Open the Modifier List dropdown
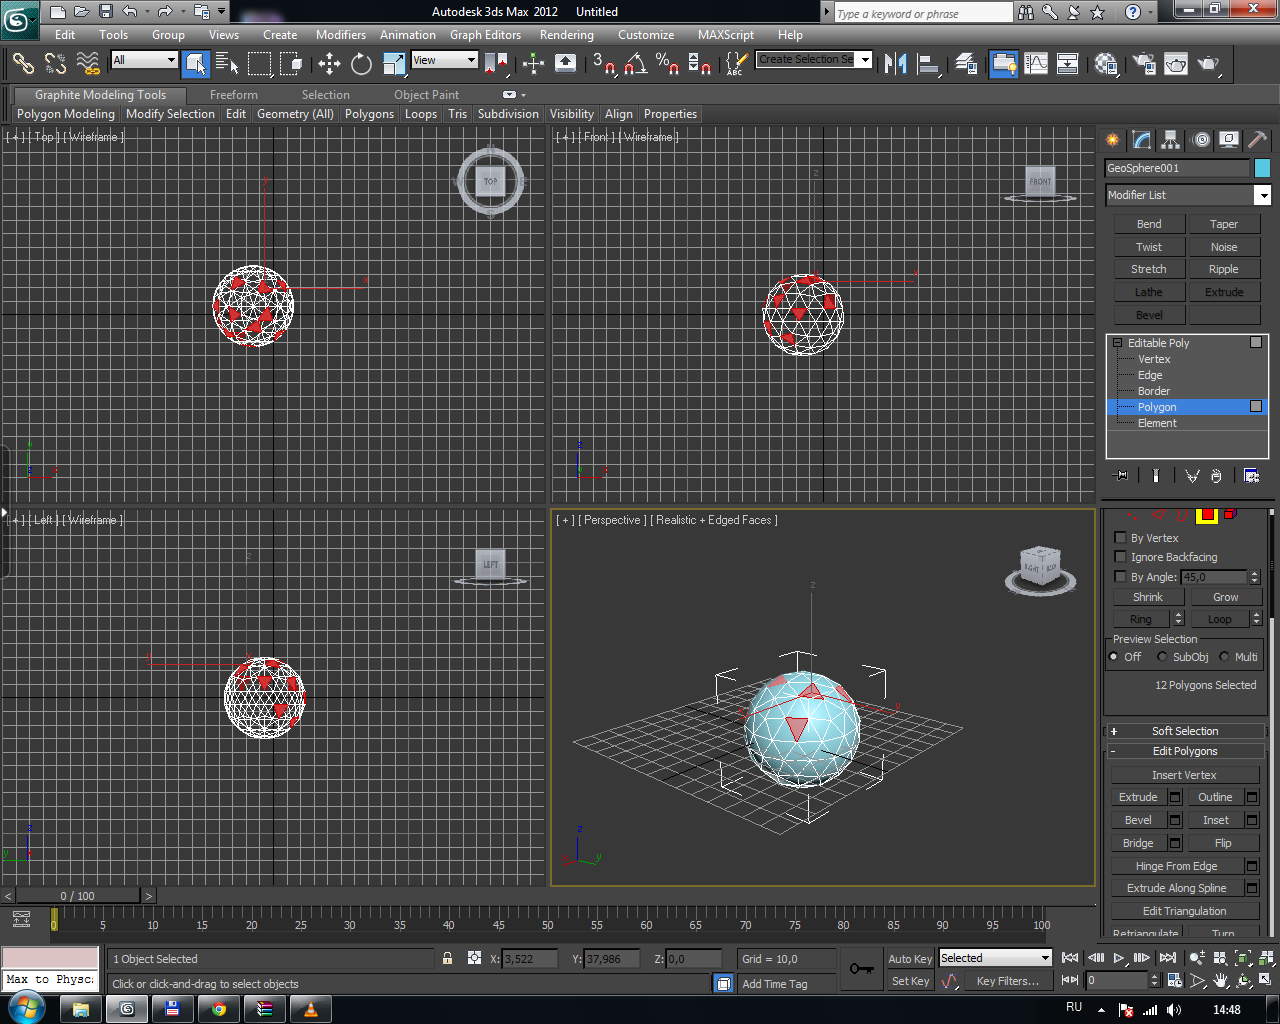 1187,195
